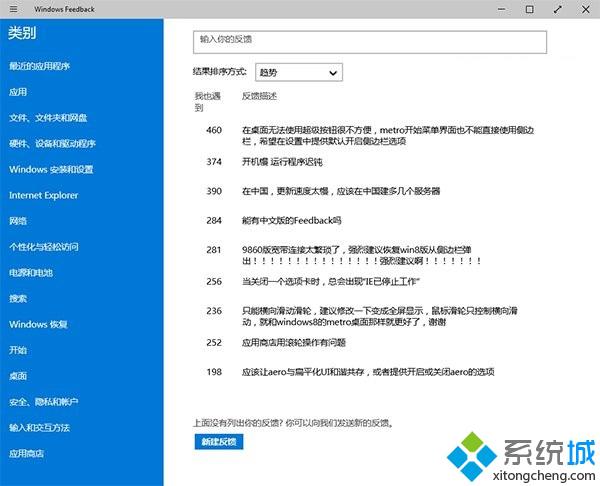The width and height of the screenshot is (600, 486).
Task: Click the 我也遇到 column header
Action: pos(207,102)
